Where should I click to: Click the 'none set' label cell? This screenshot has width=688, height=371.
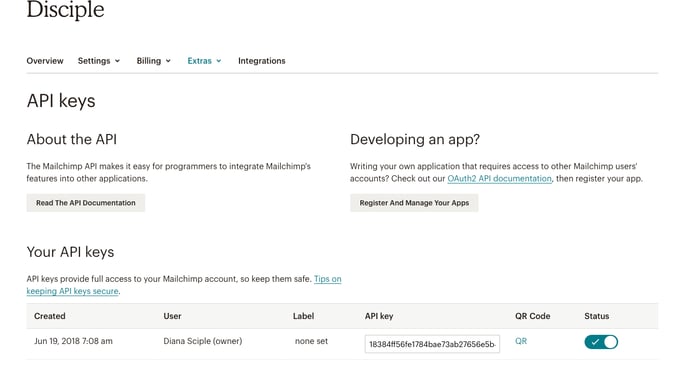pyautogui.click(x=311, y=341)
